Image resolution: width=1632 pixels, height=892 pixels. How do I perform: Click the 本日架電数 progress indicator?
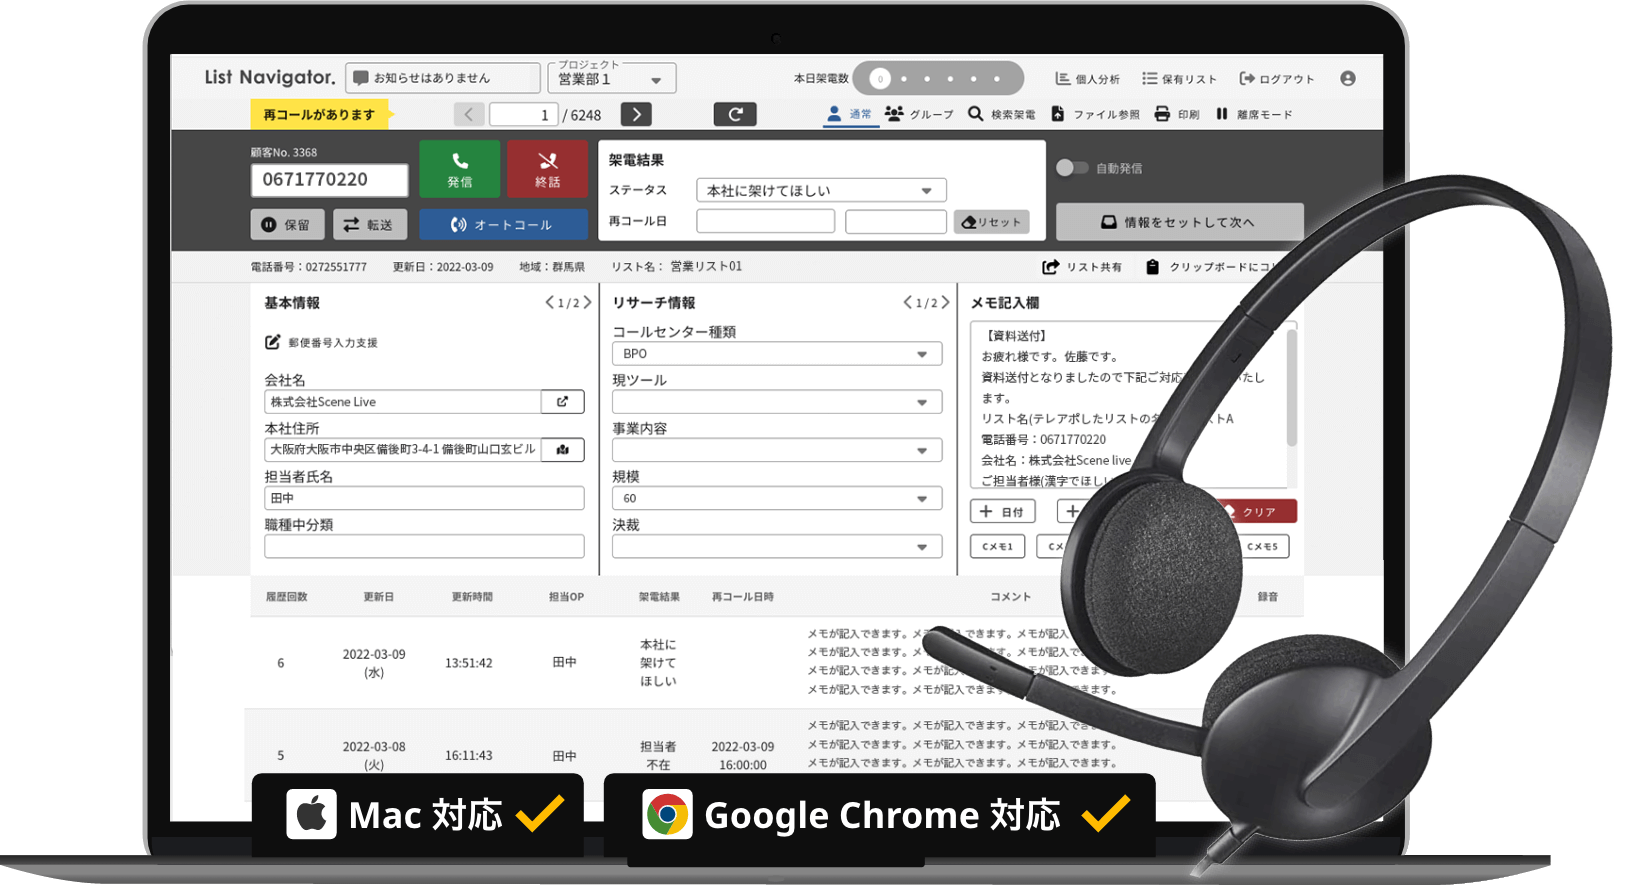(938, 78)
